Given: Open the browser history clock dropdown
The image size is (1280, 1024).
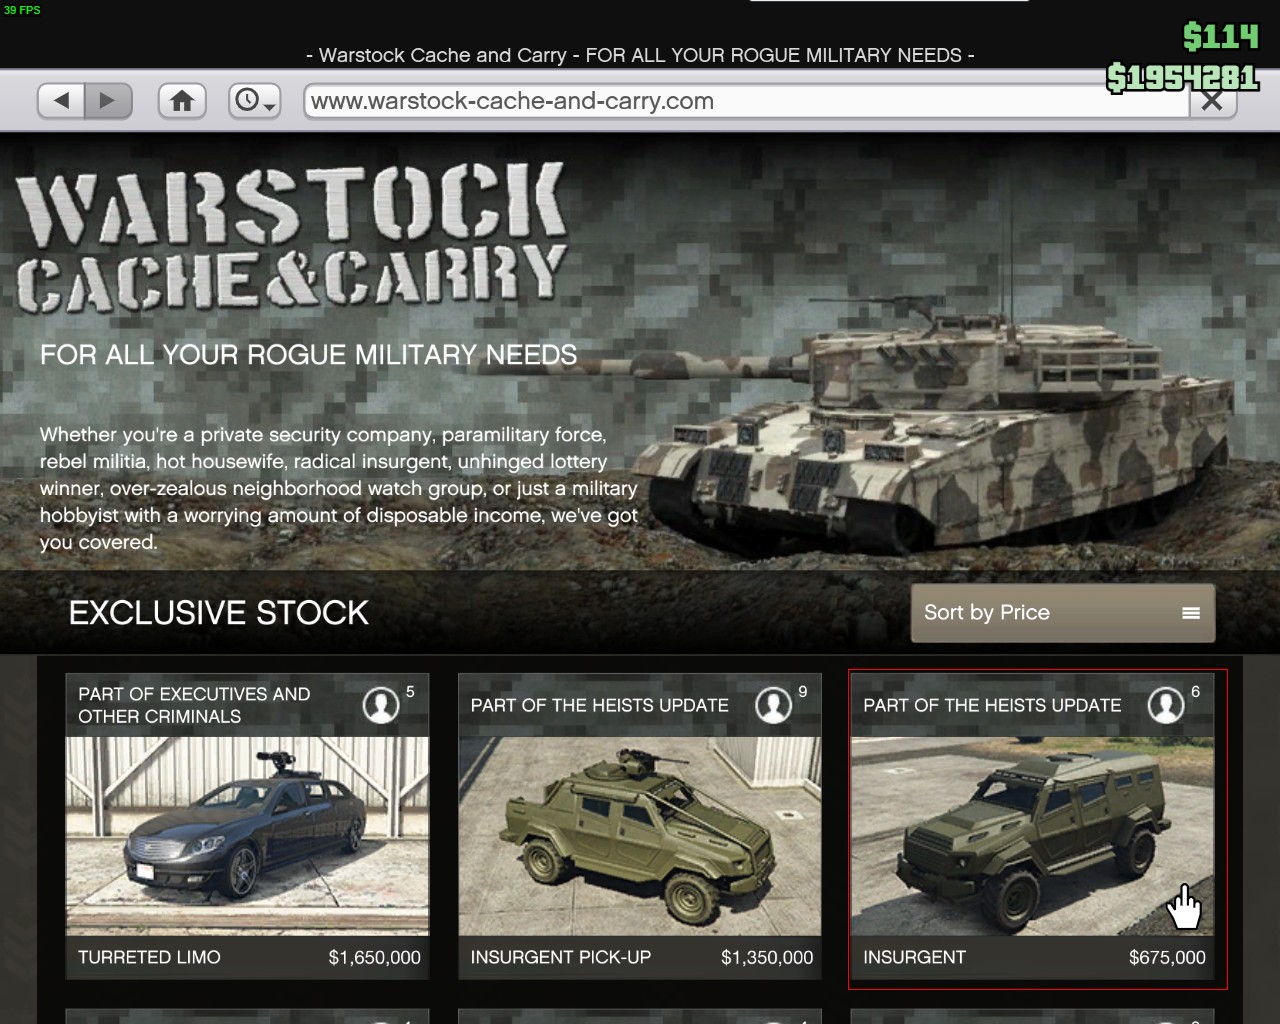Looking at the screenshot, I should pos(255,100).
